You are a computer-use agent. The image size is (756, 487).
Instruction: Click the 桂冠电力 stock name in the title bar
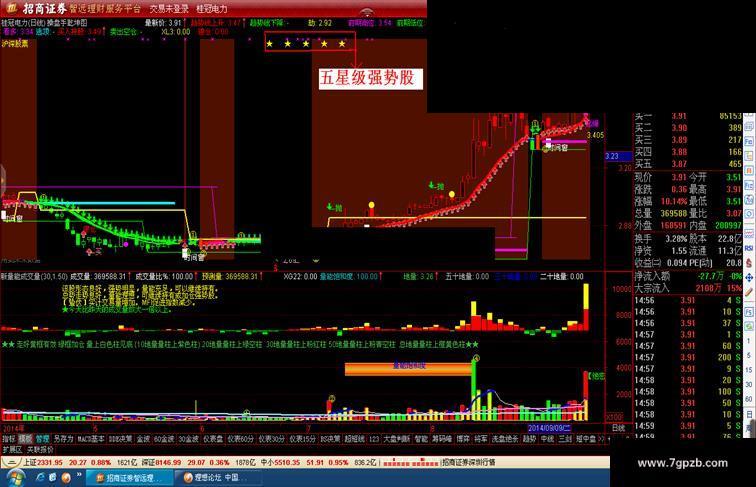[212, 9]
